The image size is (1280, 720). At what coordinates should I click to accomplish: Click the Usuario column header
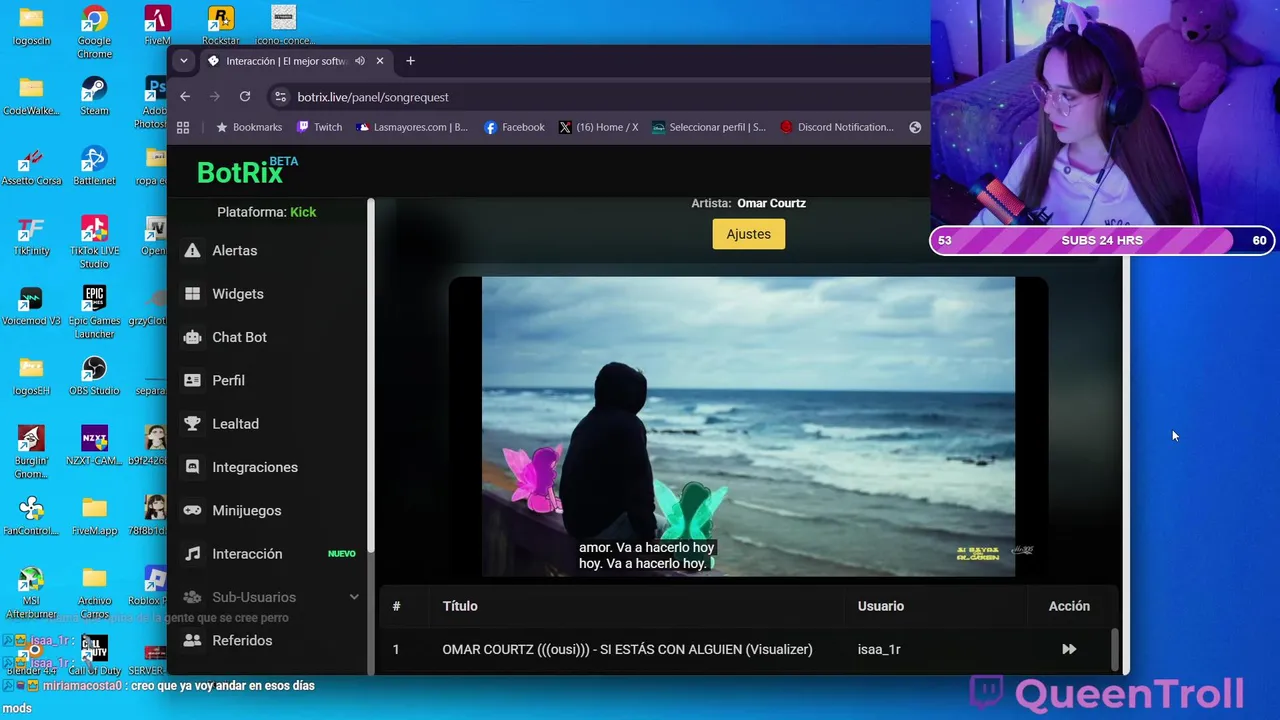(x=881, y=606)
